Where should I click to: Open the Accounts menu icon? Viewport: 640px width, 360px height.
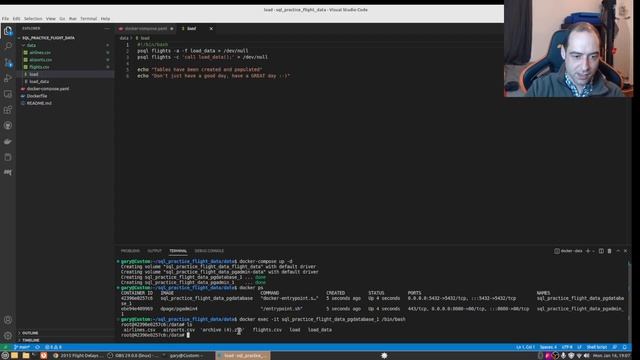click(8, 320)
